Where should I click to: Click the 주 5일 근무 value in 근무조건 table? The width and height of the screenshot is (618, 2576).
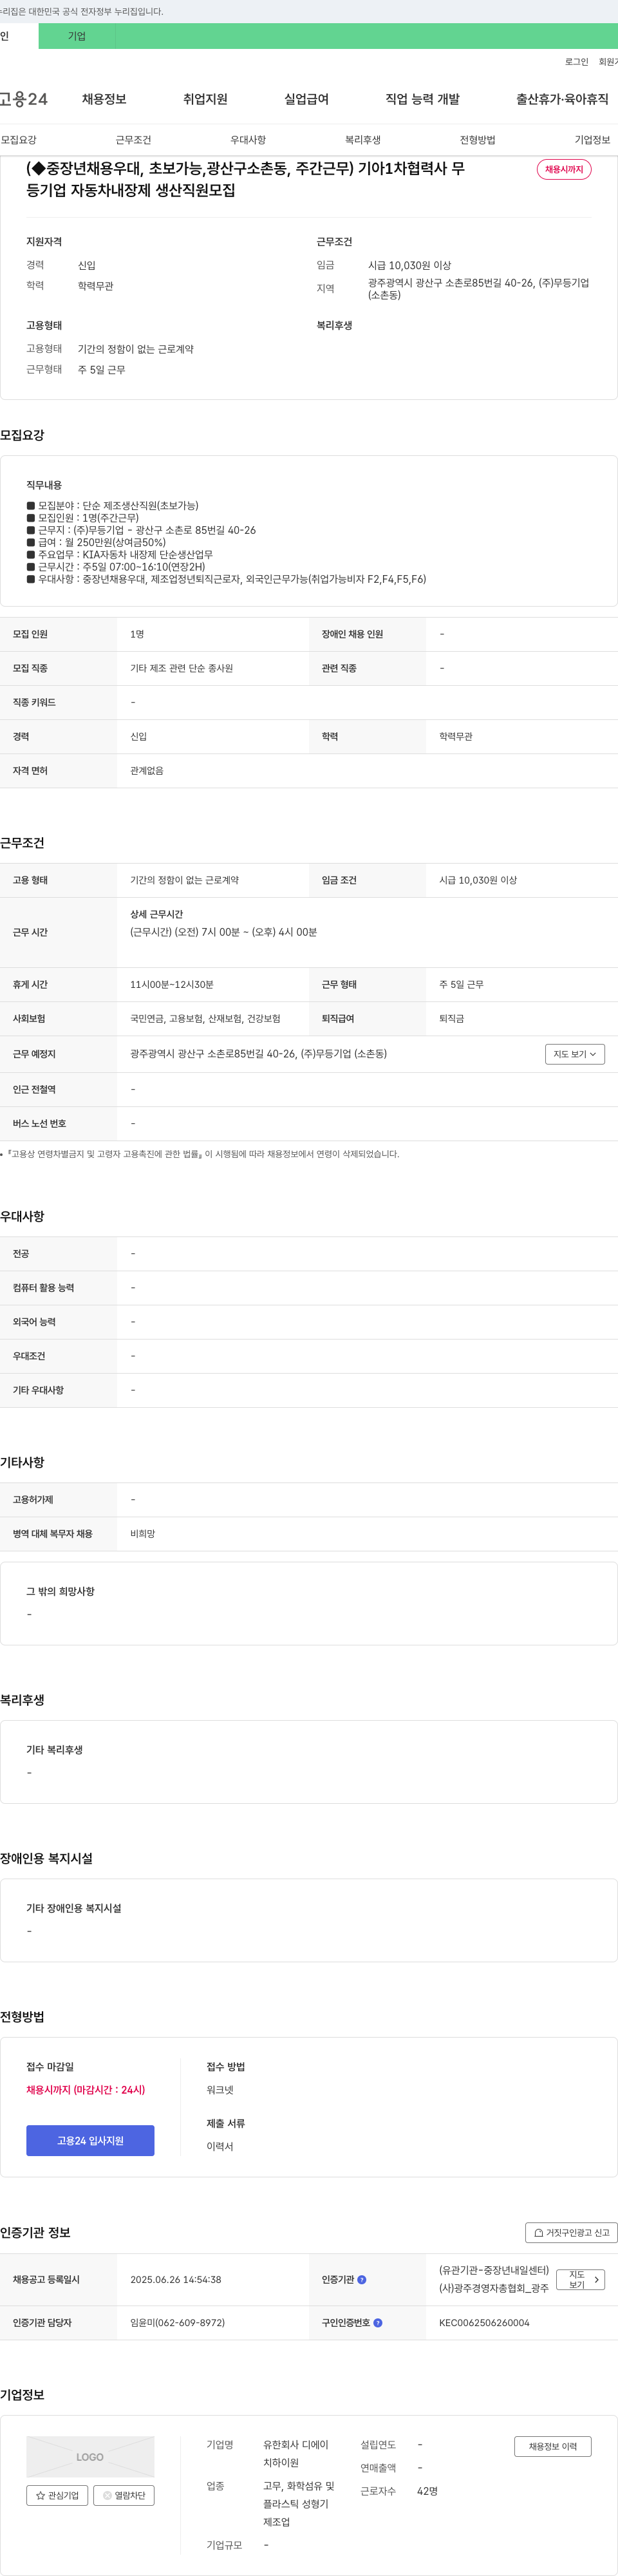pos(461,985)
